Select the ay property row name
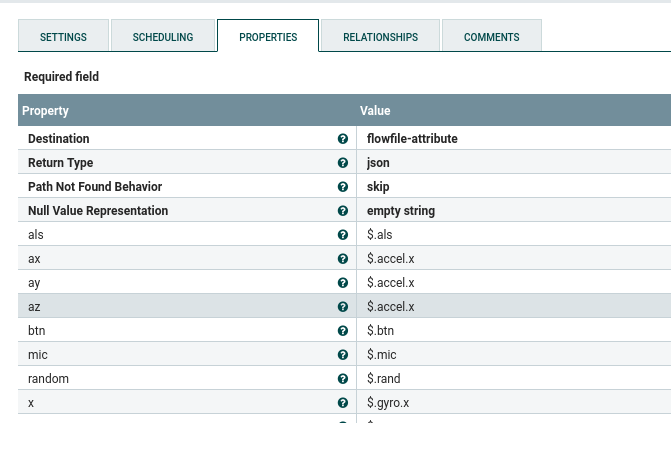This screenshot has height=453, width=671. (34, 283)
